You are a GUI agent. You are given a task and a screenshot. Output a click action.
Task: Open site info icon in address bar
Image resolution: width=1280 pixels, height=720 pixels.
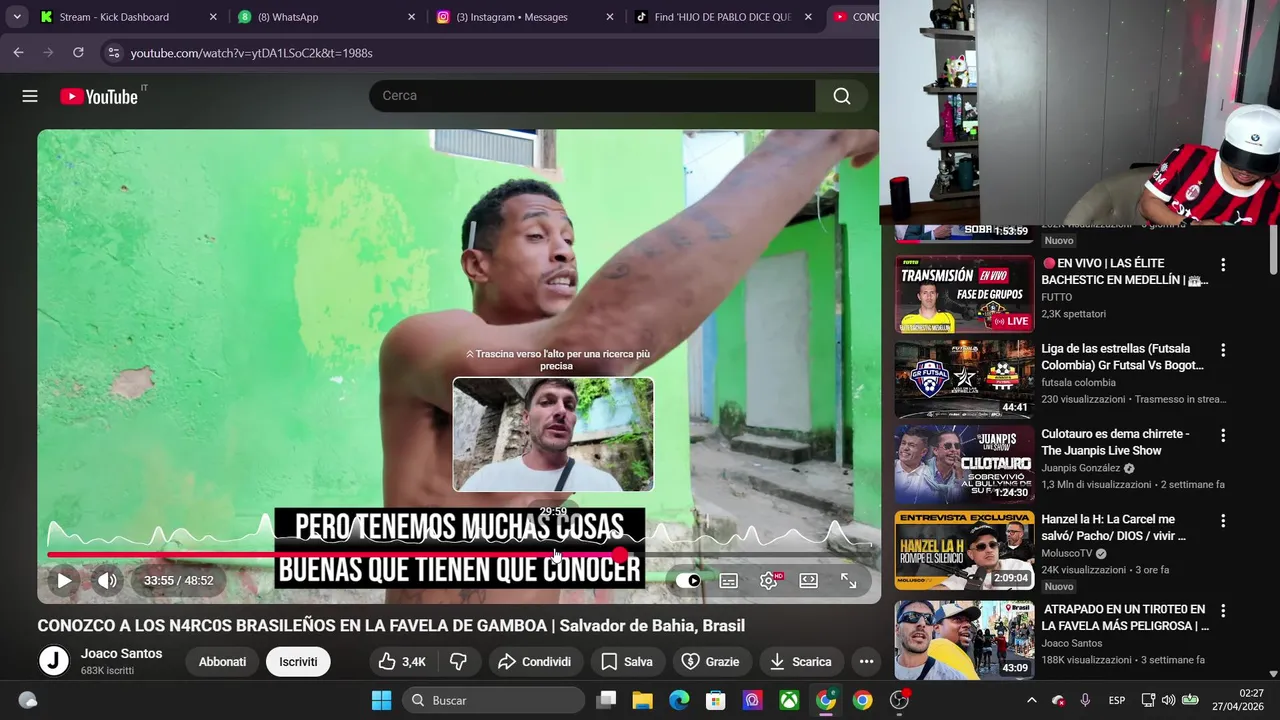coord(113,53)
